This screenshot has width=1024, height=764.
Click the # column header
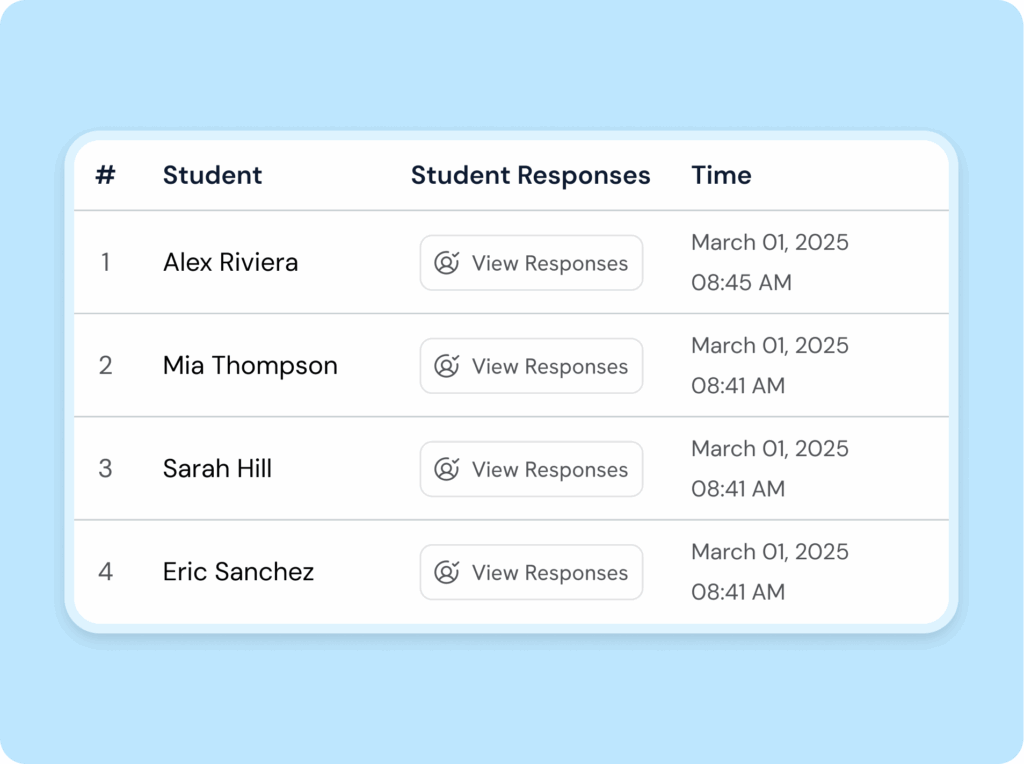click(105, 175)
